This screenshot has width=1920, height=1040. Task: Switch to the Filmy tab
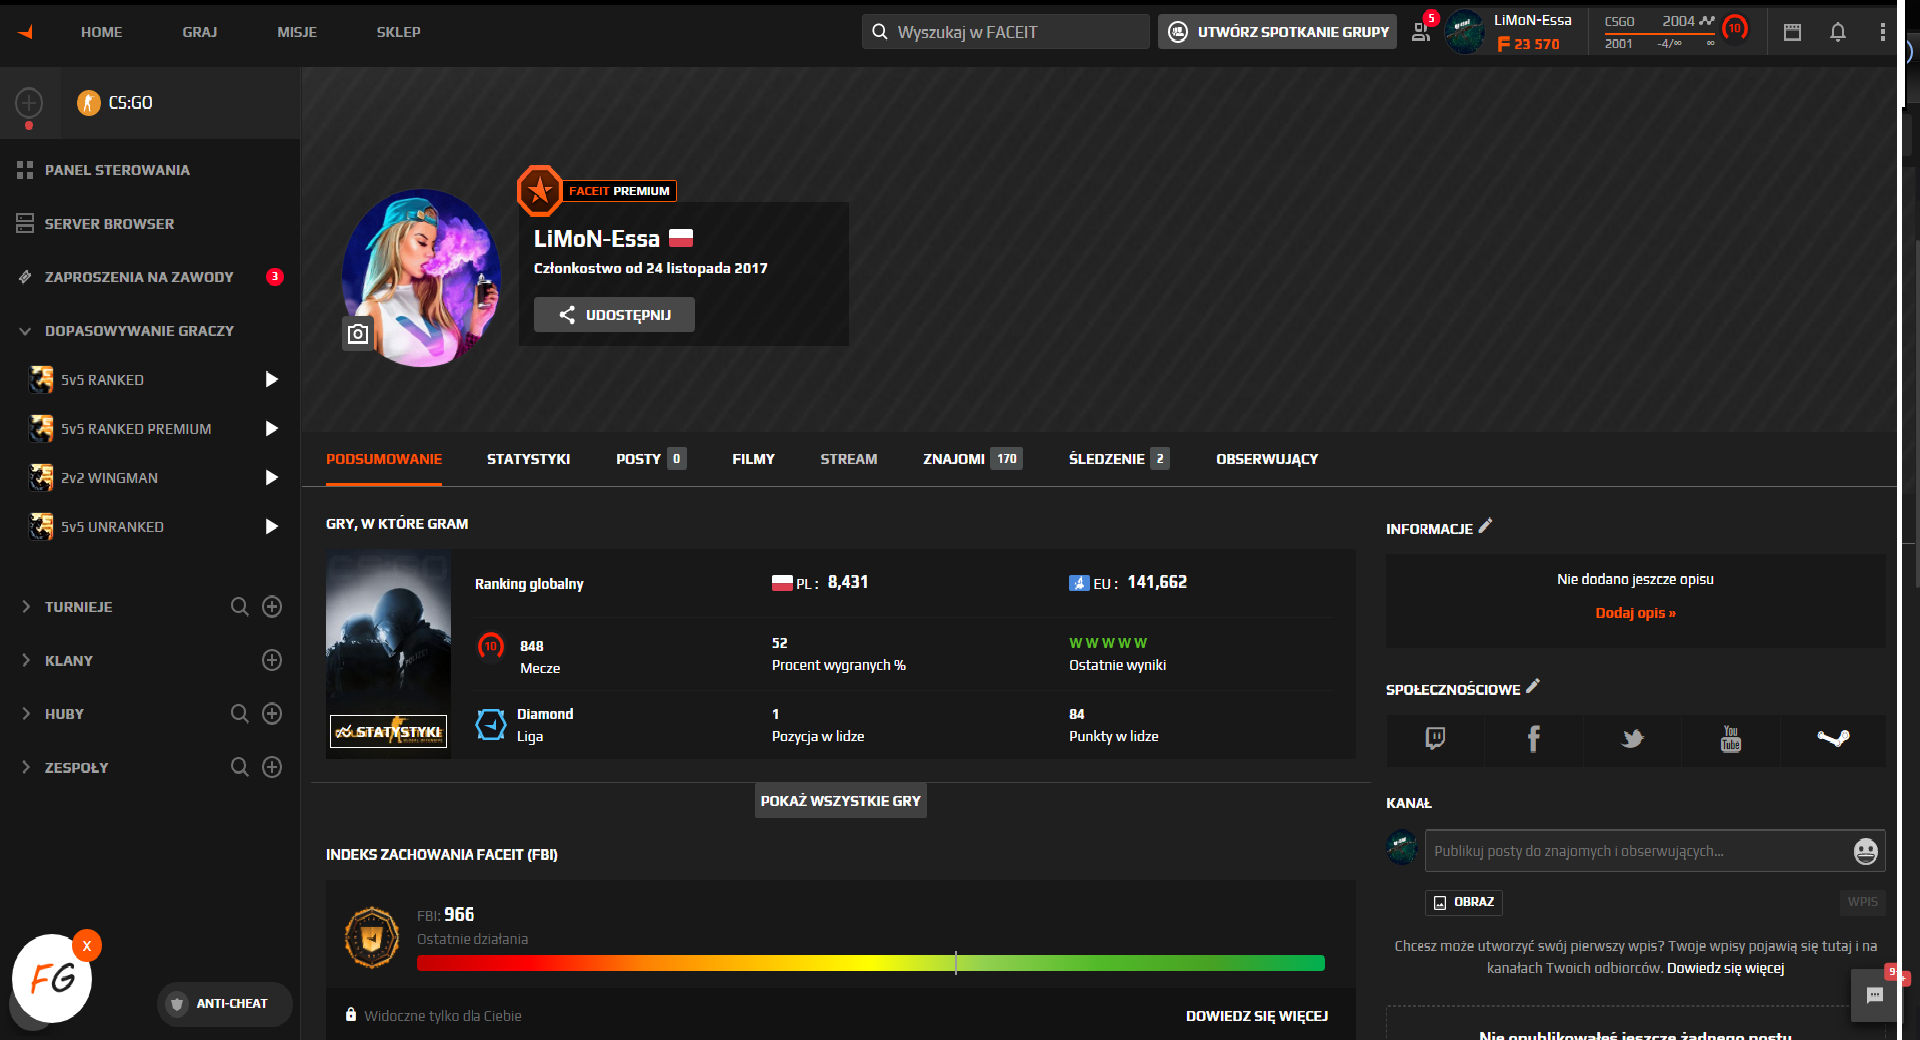[753, 459]
